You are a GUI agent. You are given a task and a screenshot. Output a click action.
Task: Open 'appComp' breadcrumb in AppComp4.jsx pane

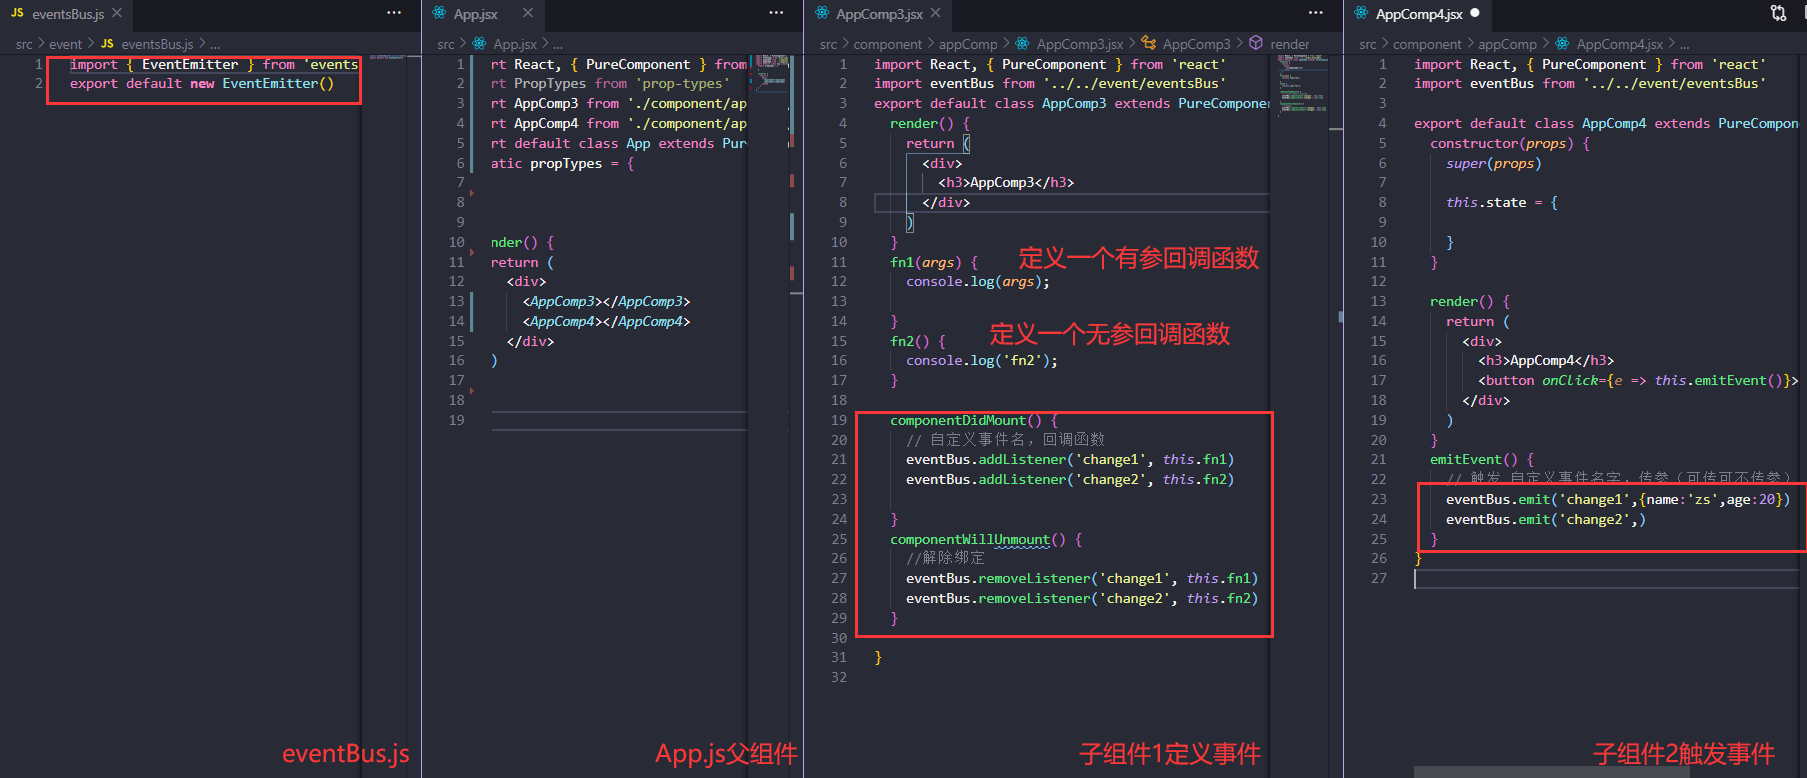point(1507,45)
